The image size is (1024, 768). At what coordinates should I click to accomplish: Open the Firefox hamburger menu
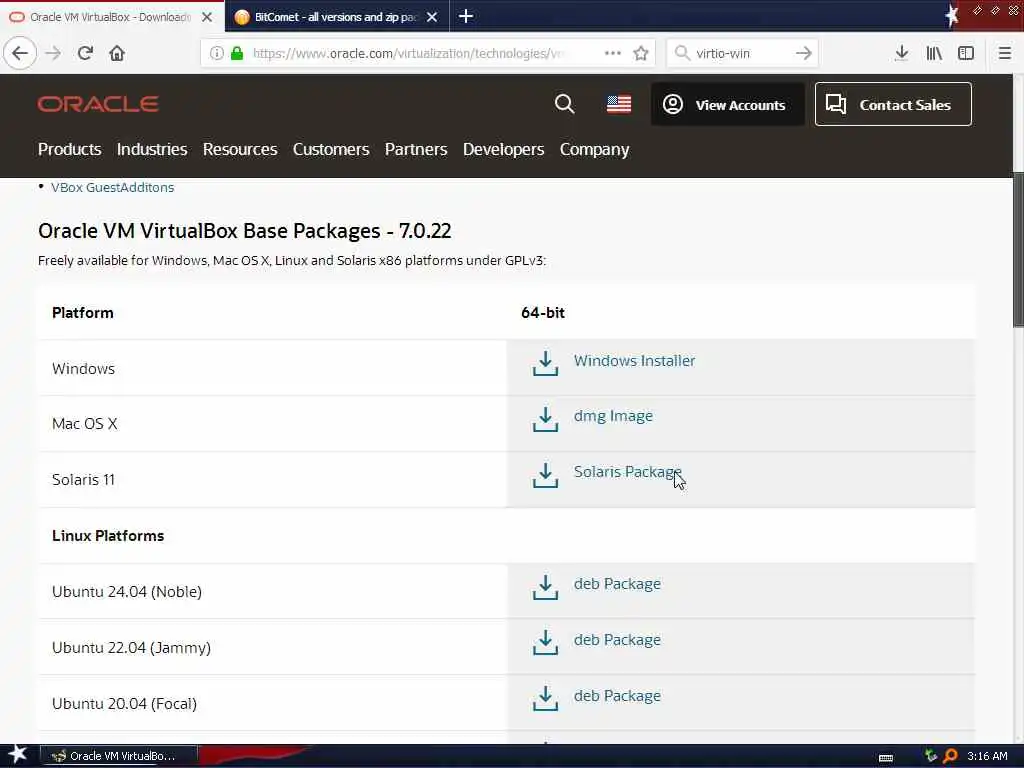pos(1004,53)
